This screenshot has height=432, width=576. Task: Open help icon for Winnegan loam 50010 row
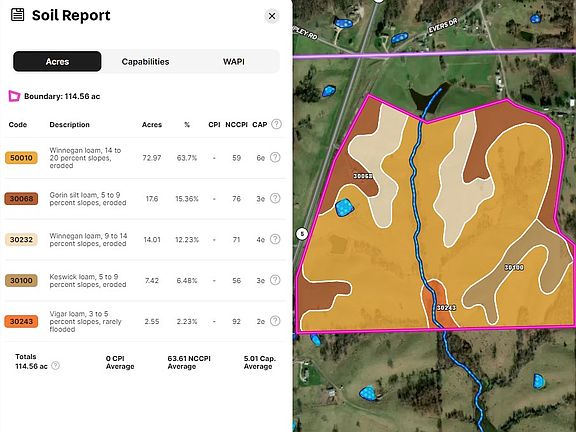pyautogui.click(x=275, y=158)
